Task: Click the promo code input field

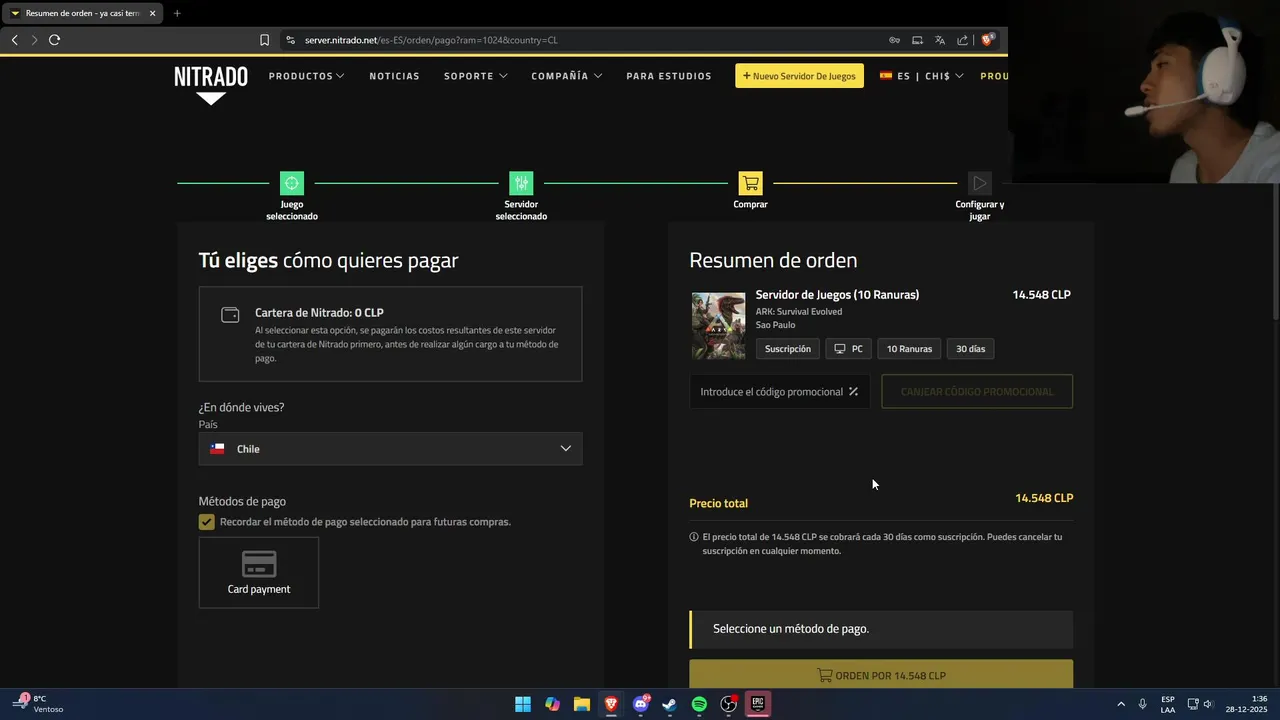Action: (779, 392)
